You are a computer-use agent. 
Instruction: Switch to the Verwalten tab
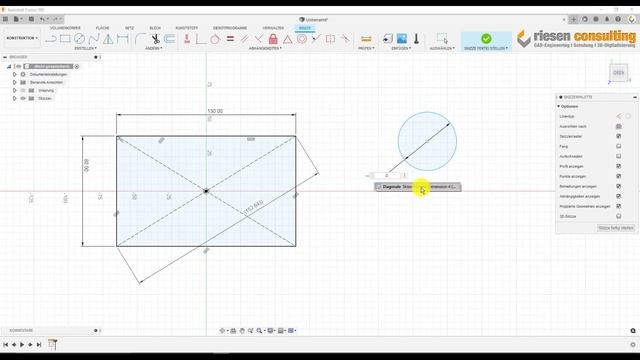click(273, 28)
